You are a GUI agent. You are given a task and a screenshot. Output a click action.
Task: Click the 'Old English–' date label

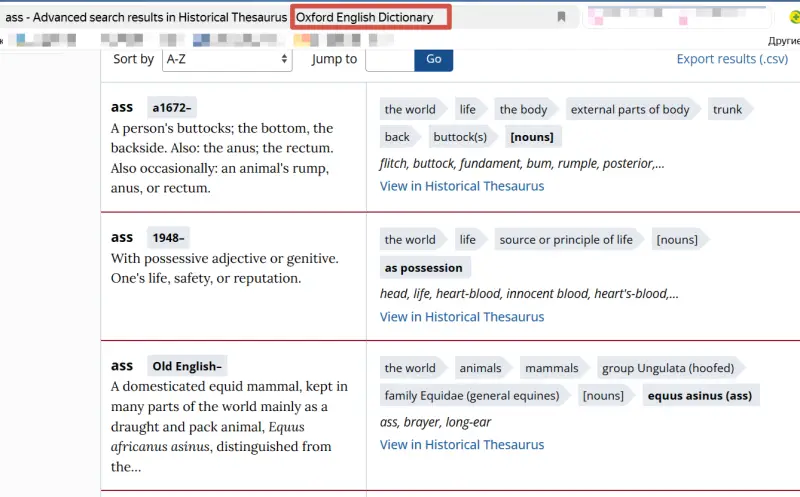coord(187,366)
